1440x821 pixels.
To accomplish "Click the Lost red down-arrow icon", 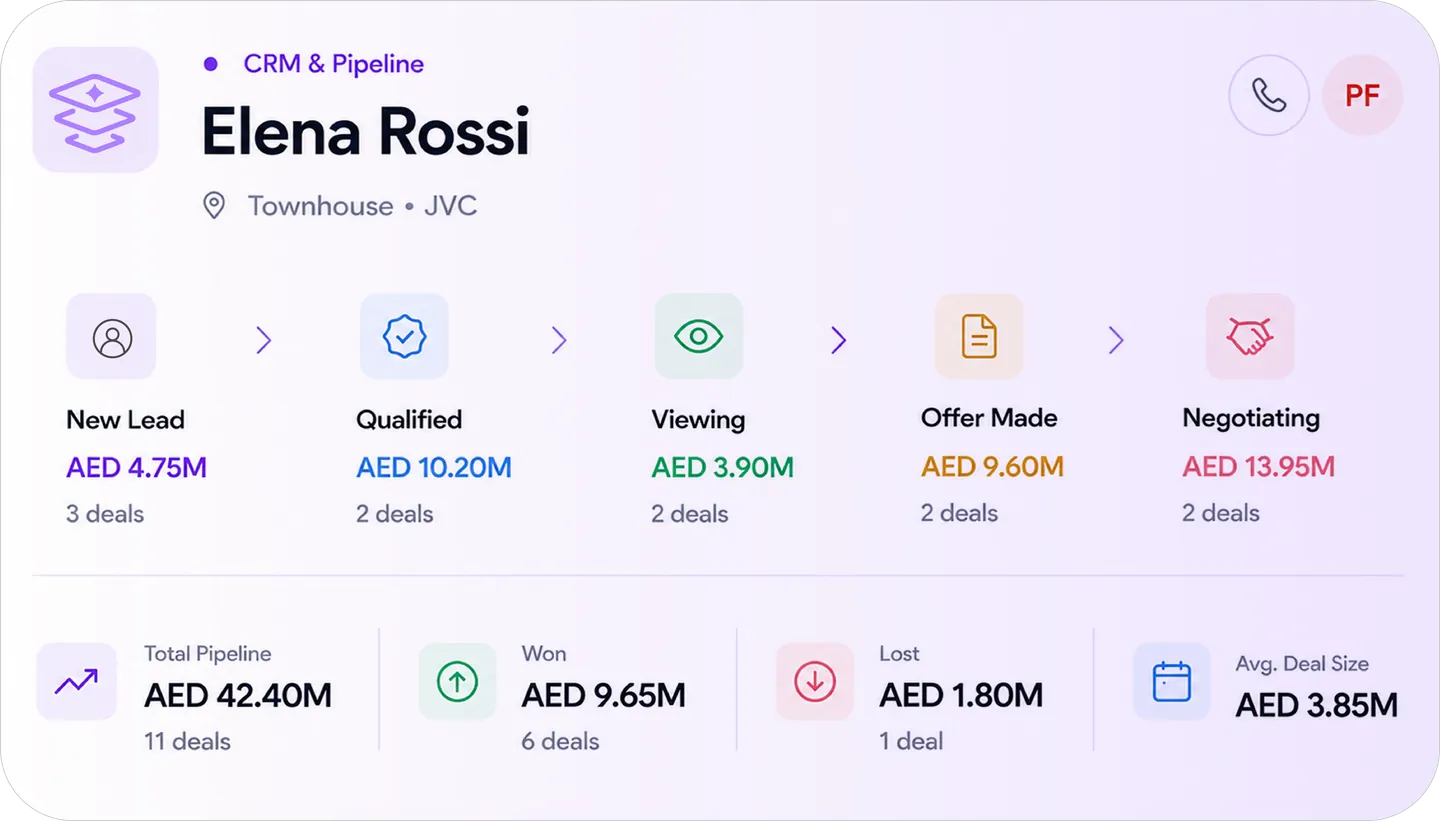I will click(815, 682).
